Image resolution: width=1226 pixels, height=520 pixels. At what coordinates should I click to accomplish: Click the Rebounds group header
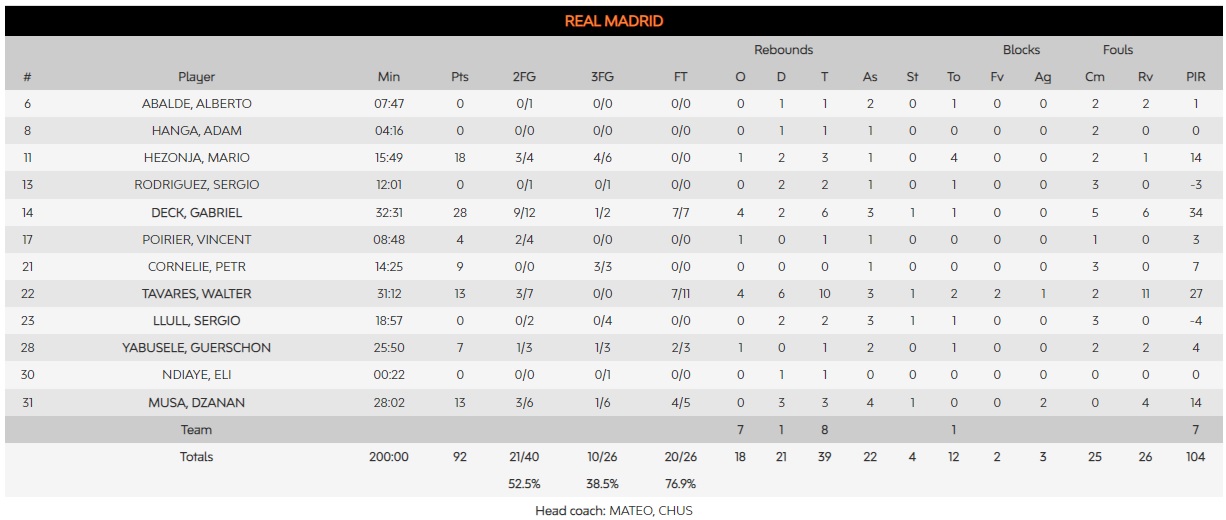click(x=783, y=50)
